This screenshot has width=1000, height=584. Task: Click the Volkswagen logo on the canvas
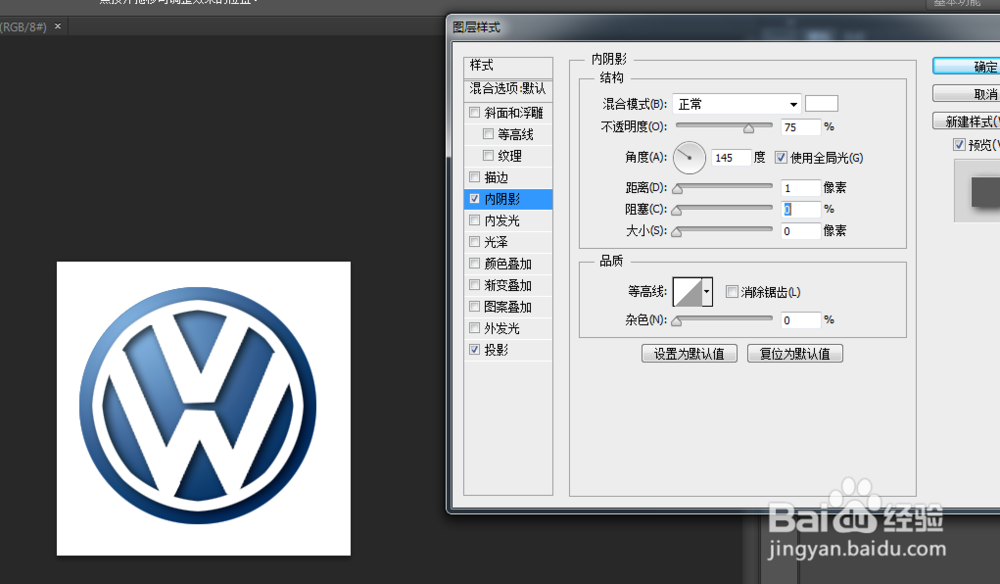pos(198,405)
